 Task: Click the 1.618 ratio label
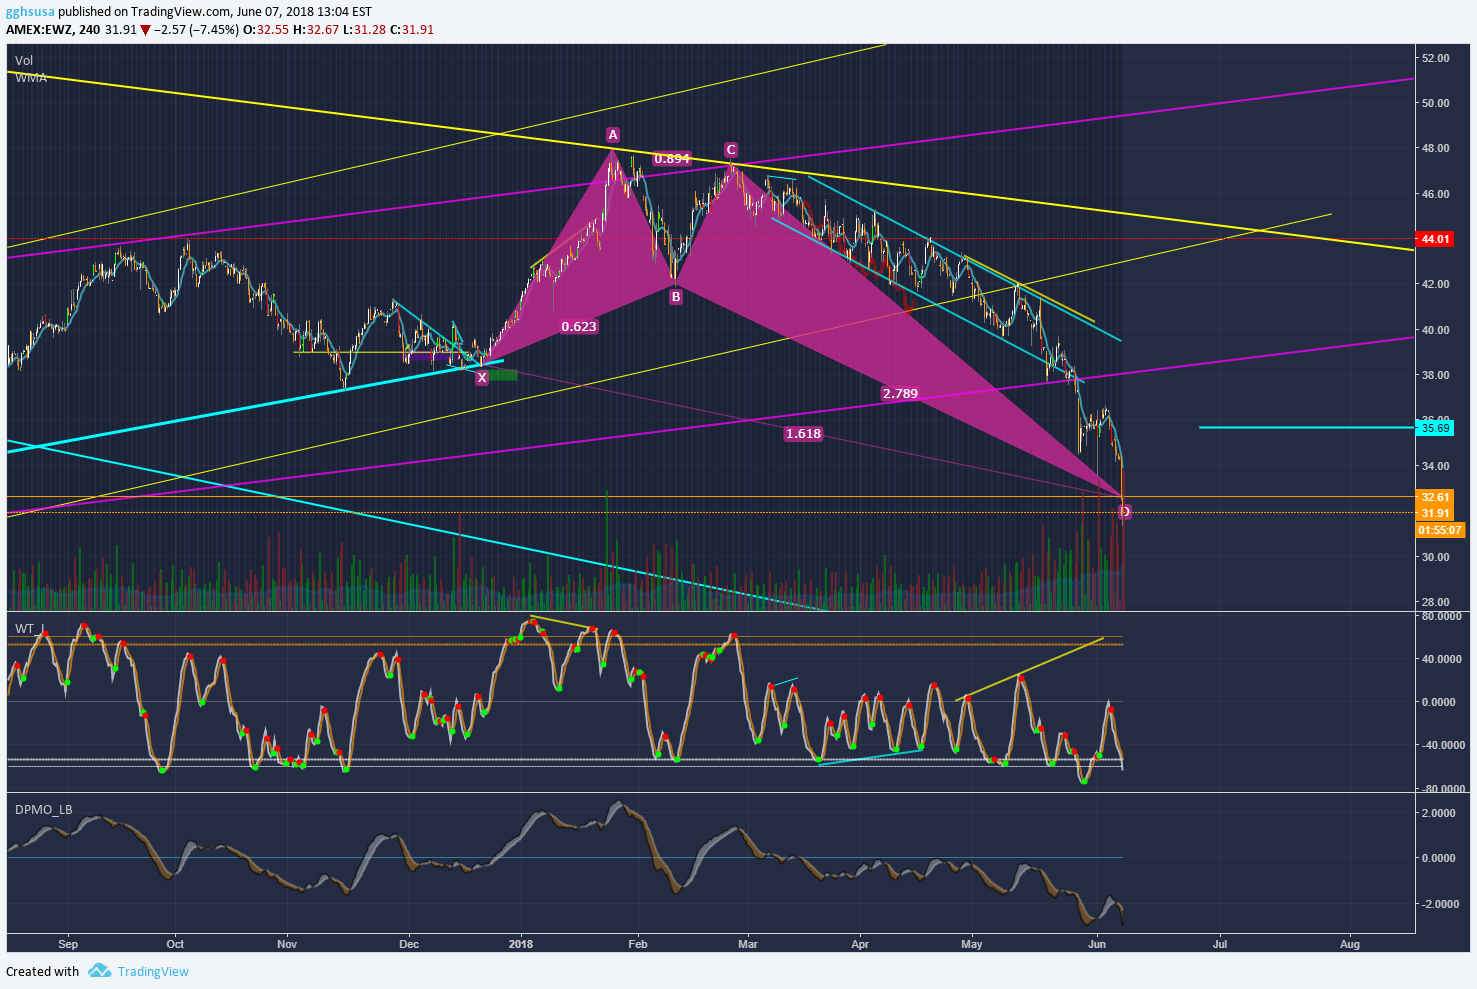pyautogui.click(x=803, y=433)
